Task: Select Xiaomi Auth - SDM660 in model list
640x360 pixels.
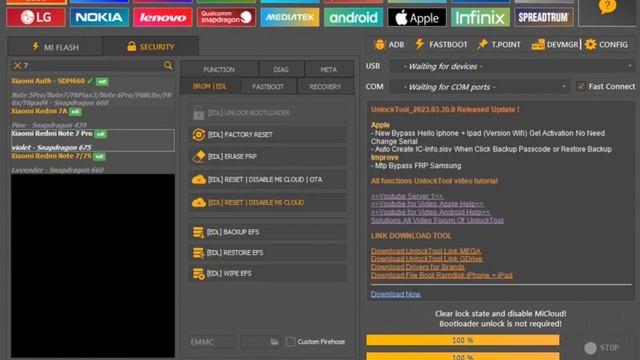Action: tap(48, 81)
